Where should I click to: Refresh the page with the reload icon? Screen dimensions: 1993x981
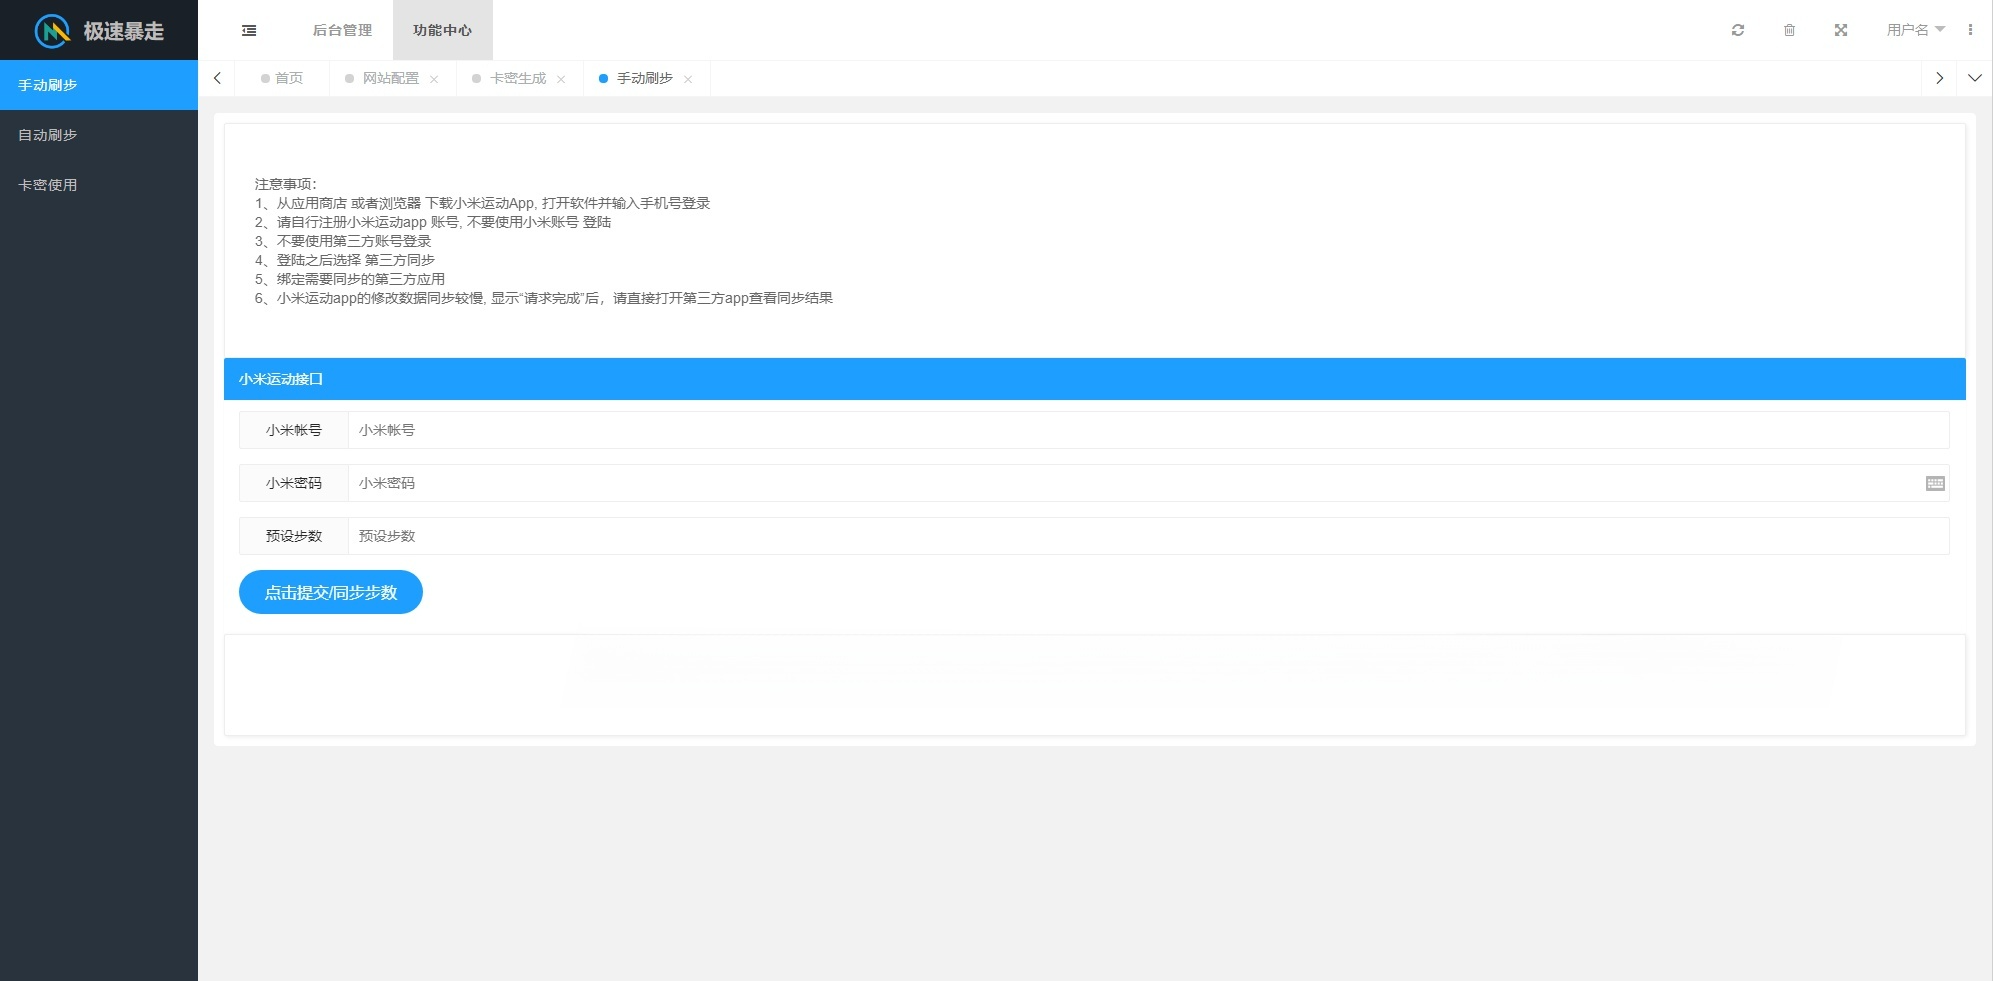click(1738, 30)
